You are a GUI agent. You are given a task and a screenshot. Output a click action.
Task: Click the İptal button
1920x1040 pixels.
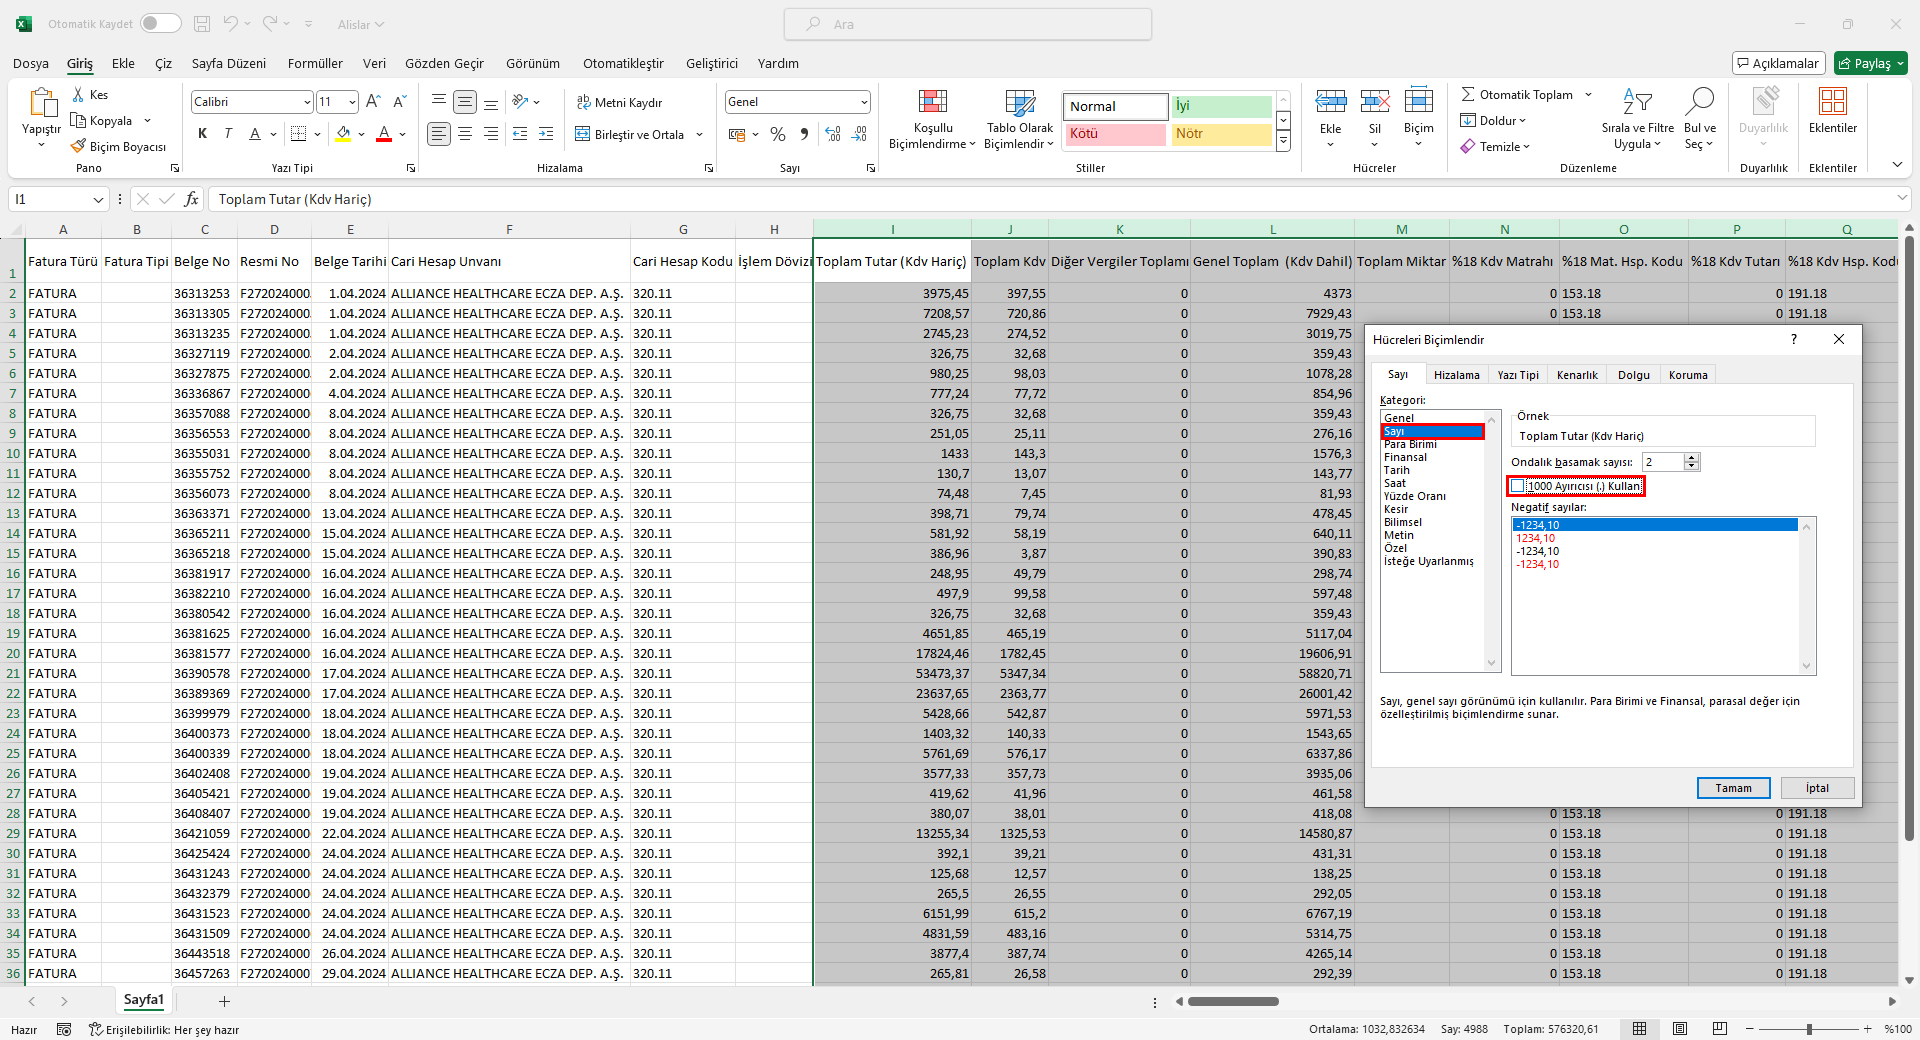tap(1817, 788)
